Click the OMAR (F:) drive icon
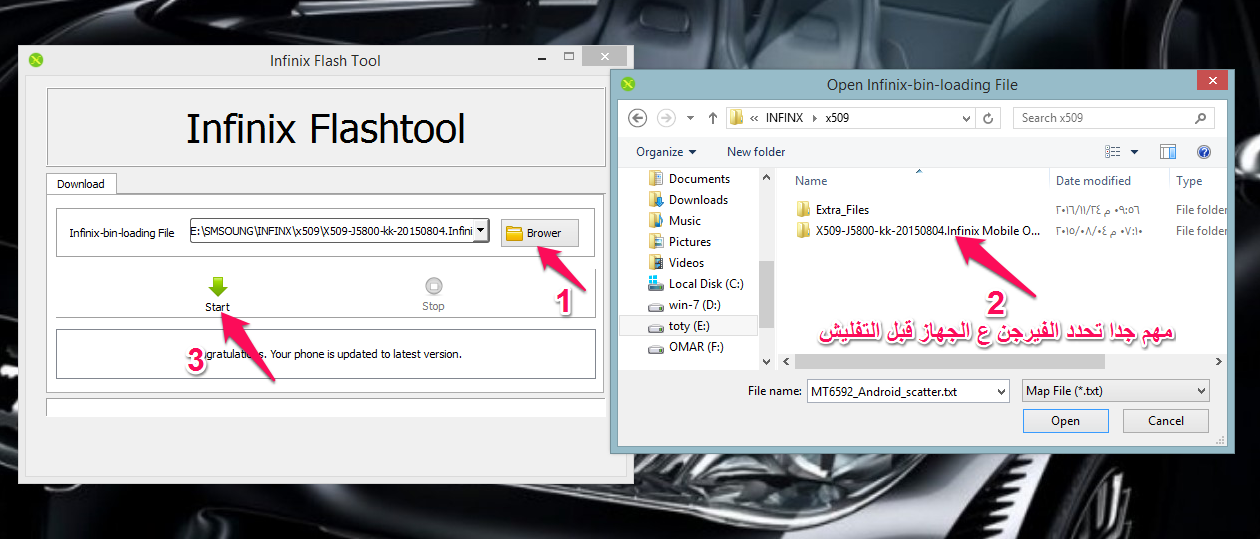Screen dimensions: 1260x539 pyautogui.click(x=656, y=348)
